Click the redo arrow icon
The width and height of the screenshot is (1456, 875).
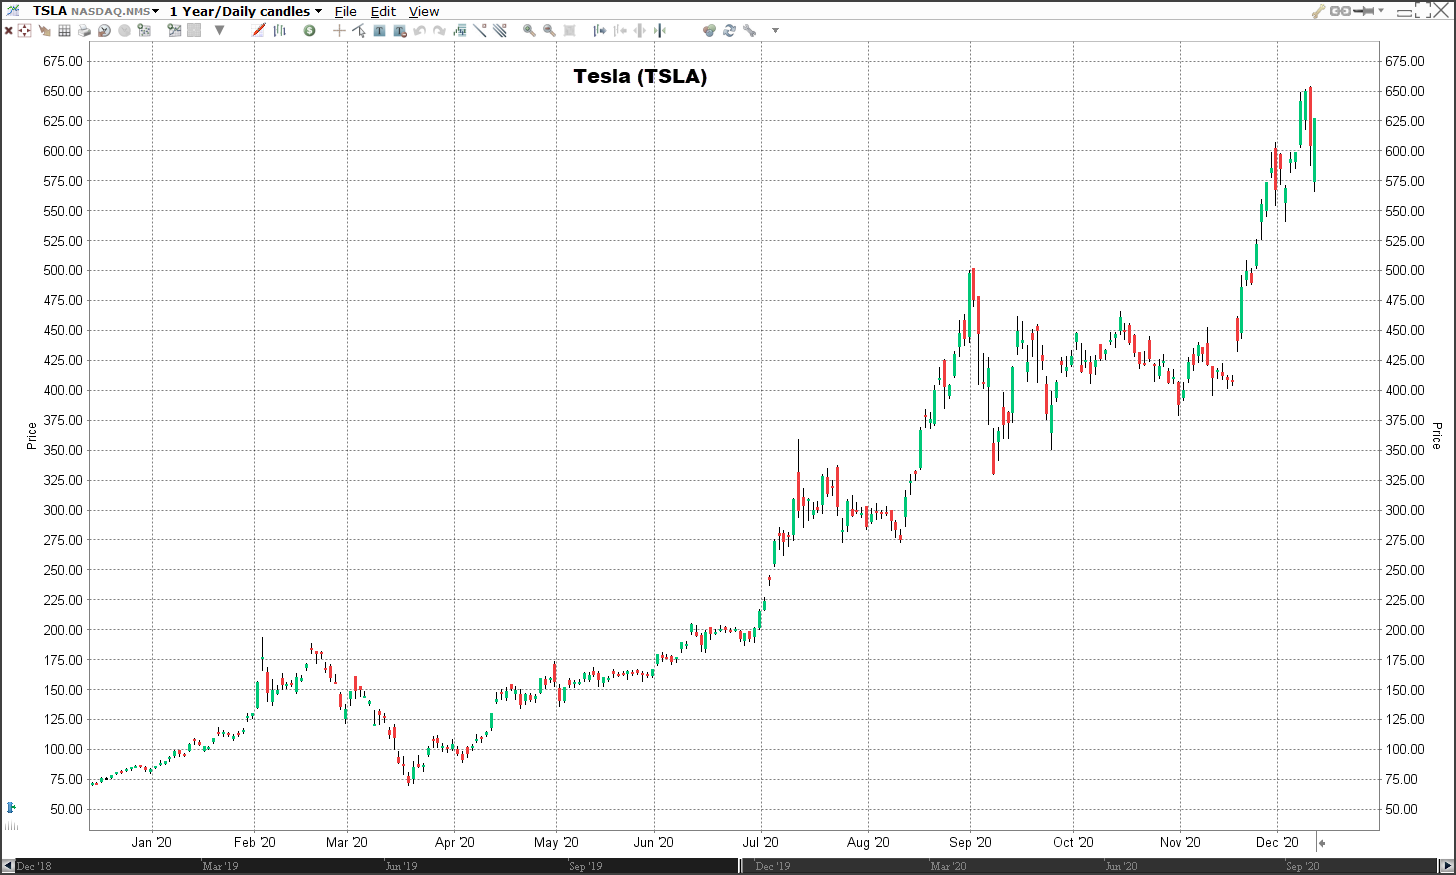[440, 31]
